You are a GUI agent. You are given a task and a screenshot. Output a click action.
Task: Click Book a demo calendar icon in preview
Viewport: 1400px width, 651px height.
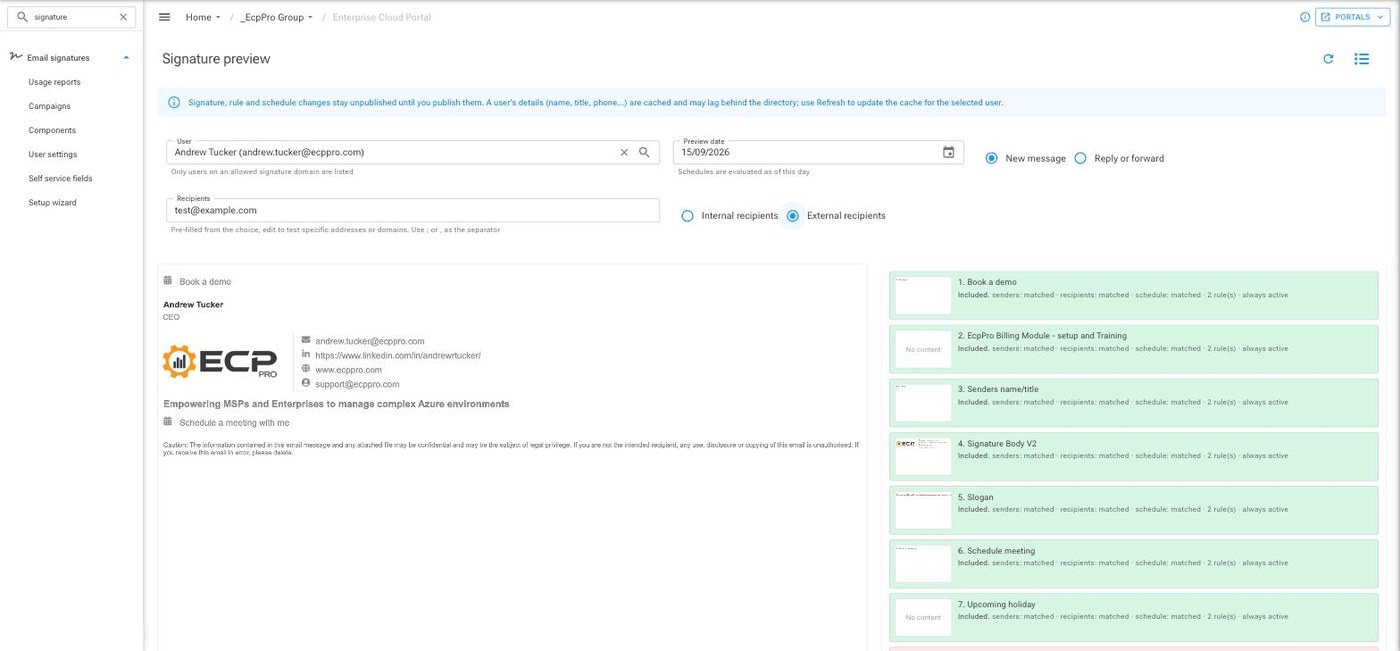[x=168, y=281]
